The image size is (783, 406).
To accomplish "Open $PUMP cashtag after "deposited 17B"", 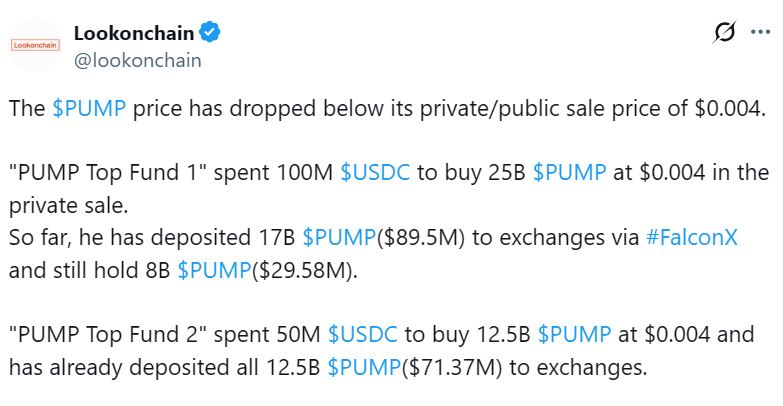I will (339, 238).
